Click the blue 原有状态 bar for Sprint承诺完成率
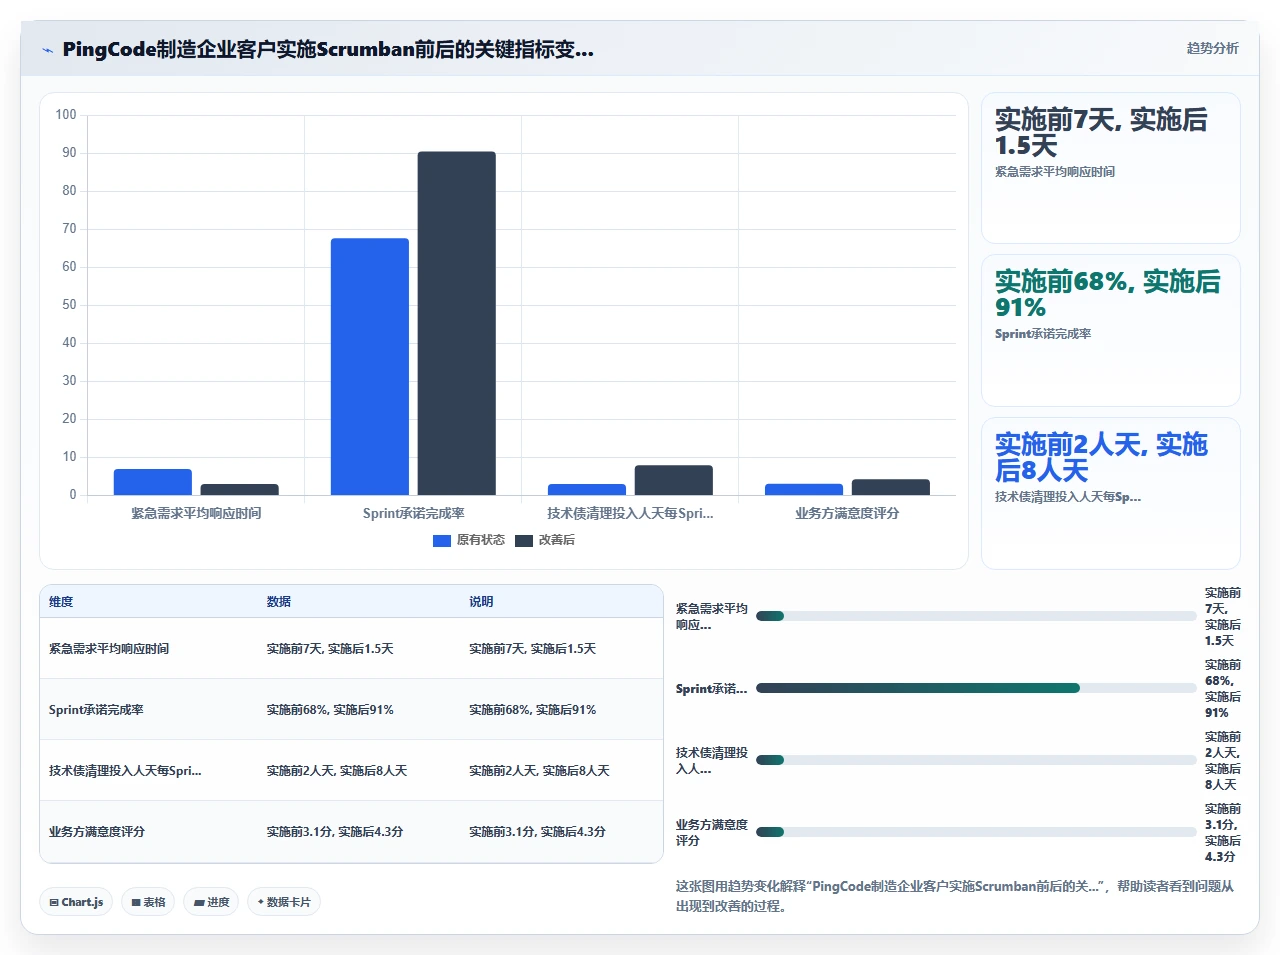Screen dimensions: 1280x955 coord(370,366)
